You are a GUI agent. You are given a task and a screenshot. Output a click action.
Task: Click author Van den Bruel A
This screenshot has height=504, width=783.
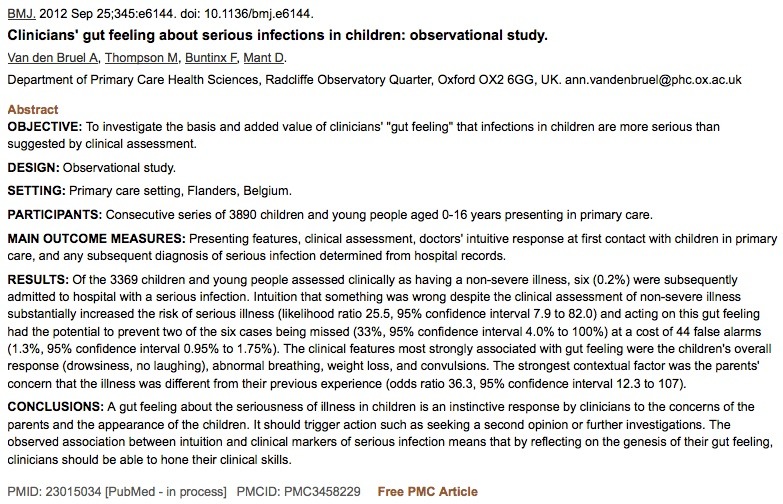[53, 58]
